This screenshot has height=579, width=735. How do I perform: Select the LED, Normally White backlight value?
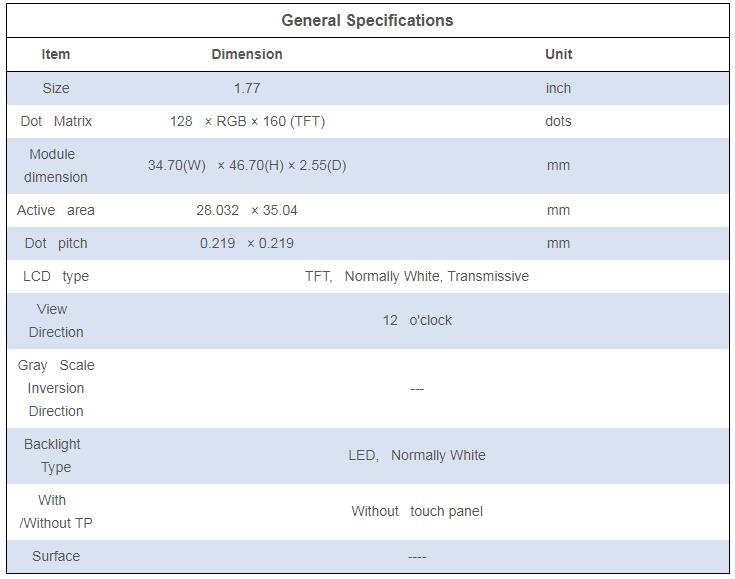pyautogui.click(x=417, y=455)
